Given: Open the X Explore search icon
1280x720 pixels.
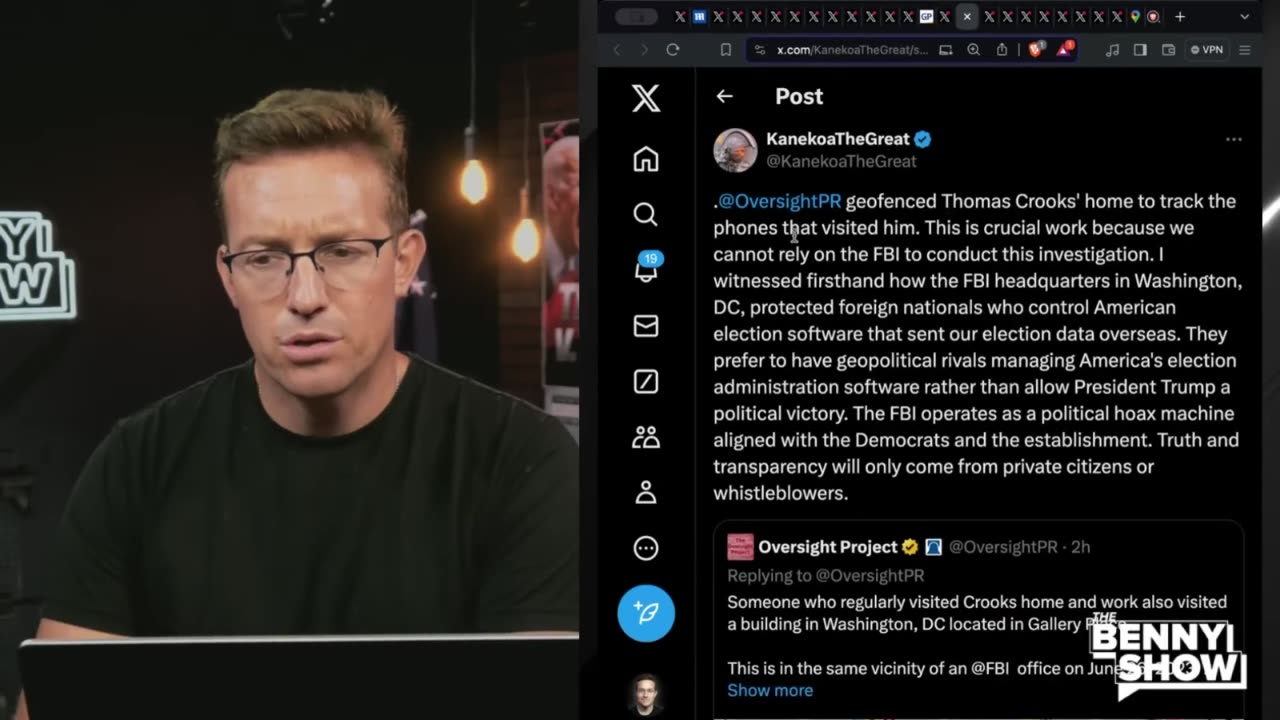Looking at the screenshot, I should (646, 214).
